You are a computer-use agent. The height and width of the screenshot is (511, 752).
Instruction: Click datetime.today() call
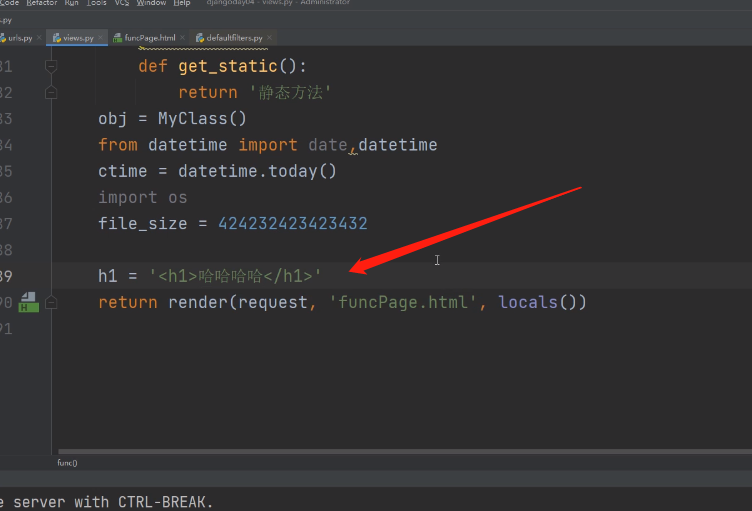tap(258, 171)
